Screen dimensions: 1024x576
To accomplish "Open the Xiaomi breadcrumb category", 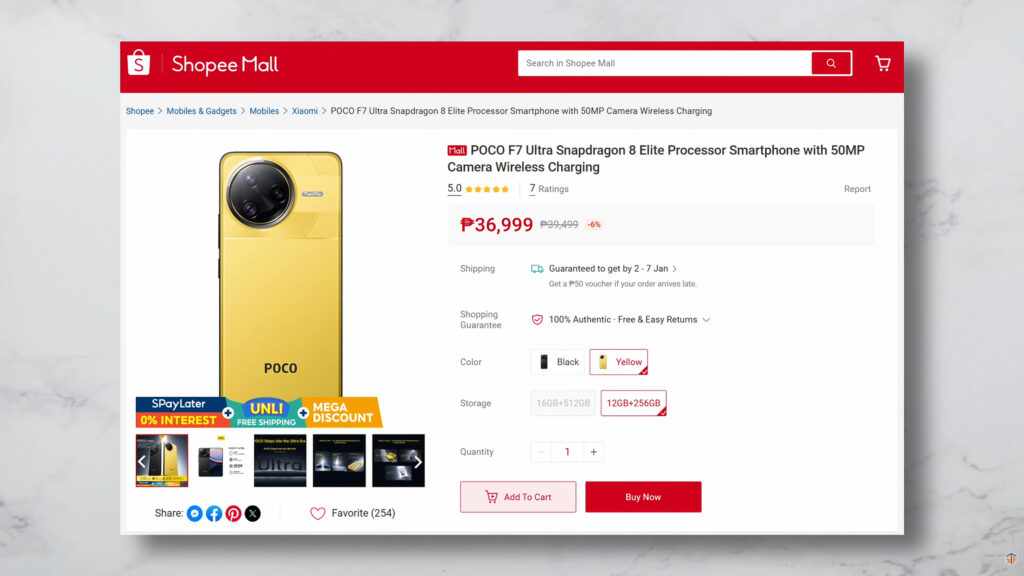I will pyautogui.click(x=304, y=111).
